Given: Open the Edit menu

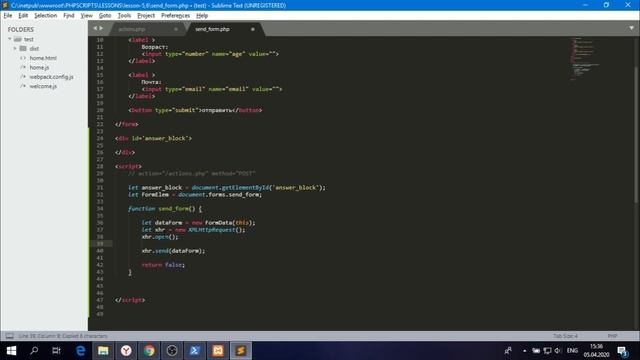Looking at the screenshot, I should (23, 16).
